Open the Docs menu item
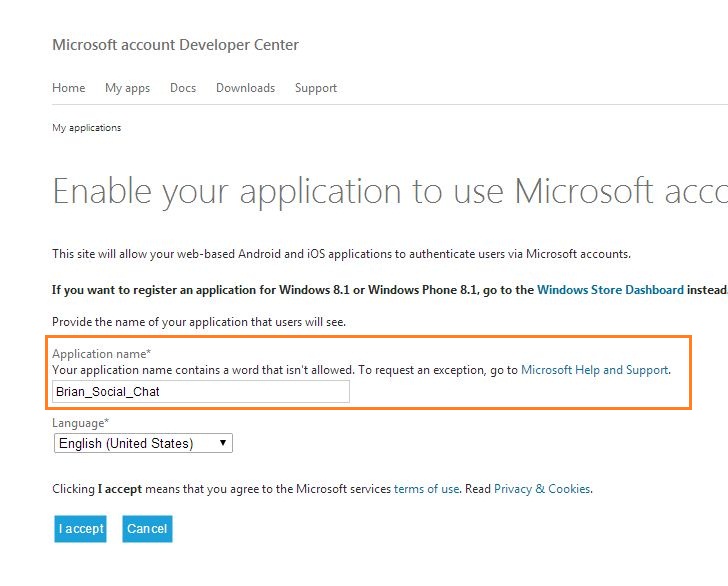728x586 pixels. point(183,88)
